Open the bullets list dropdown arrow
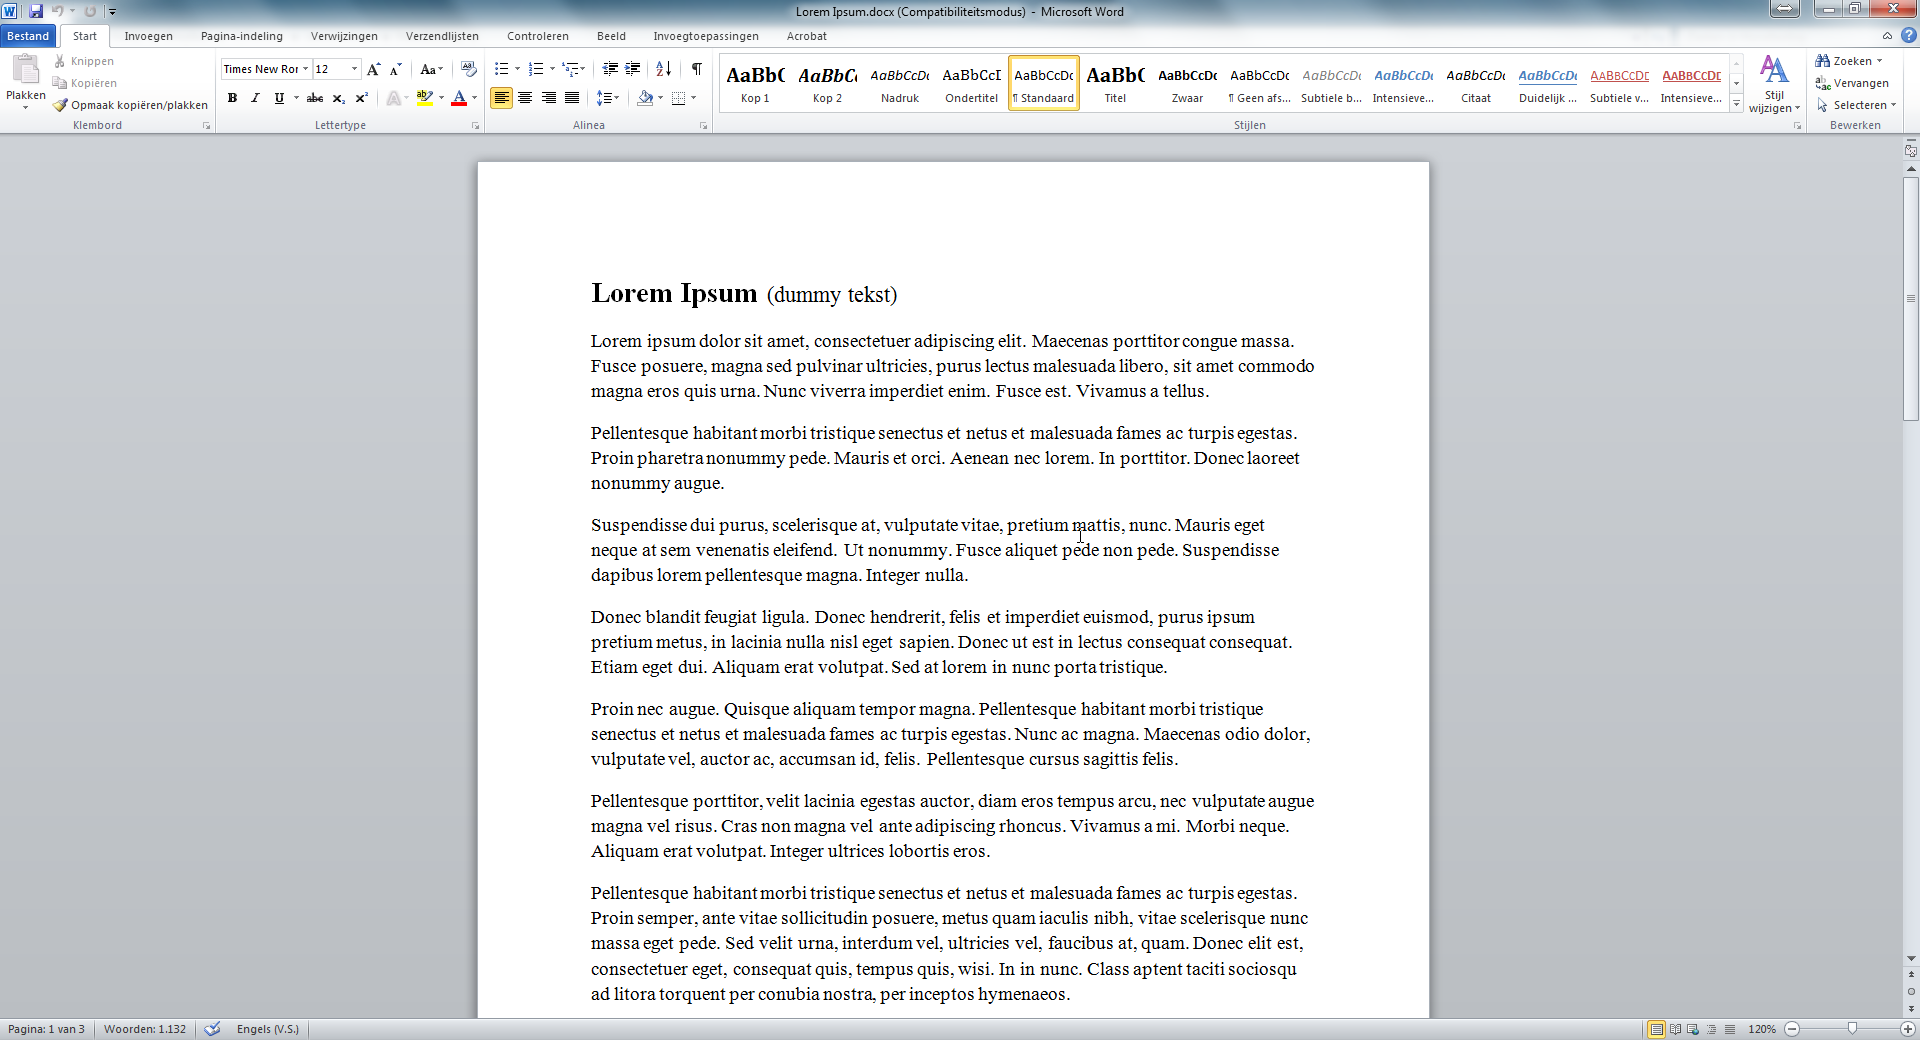This screenshot has height=1040, width=1920. pos(517,69)
